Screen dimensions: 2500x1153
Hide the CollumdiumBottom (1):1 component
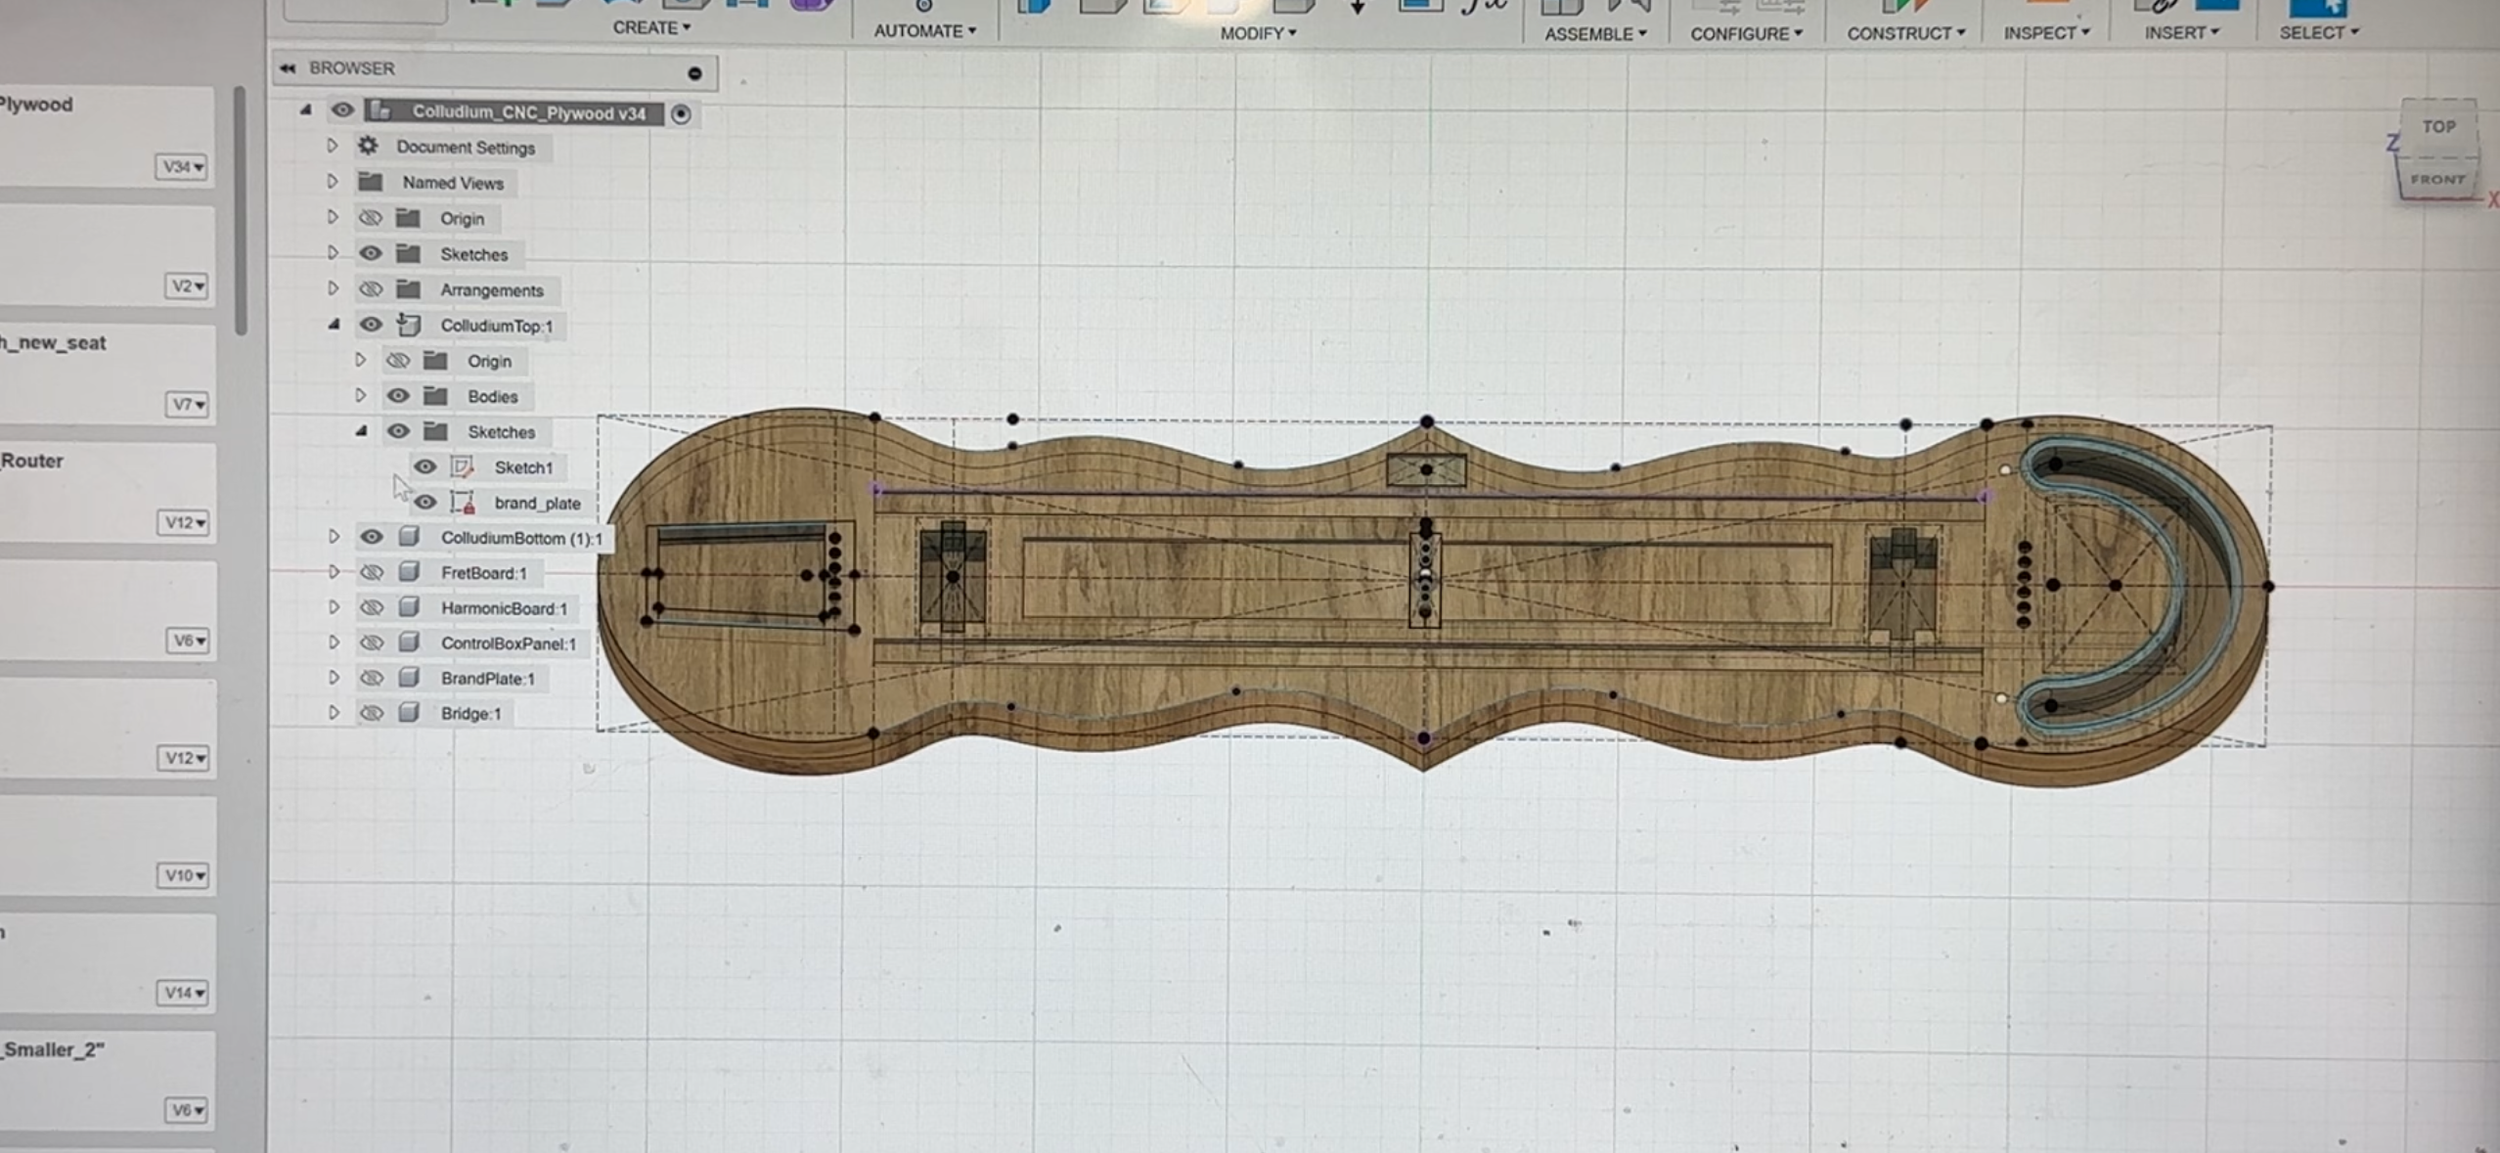(x=371, y=537)
